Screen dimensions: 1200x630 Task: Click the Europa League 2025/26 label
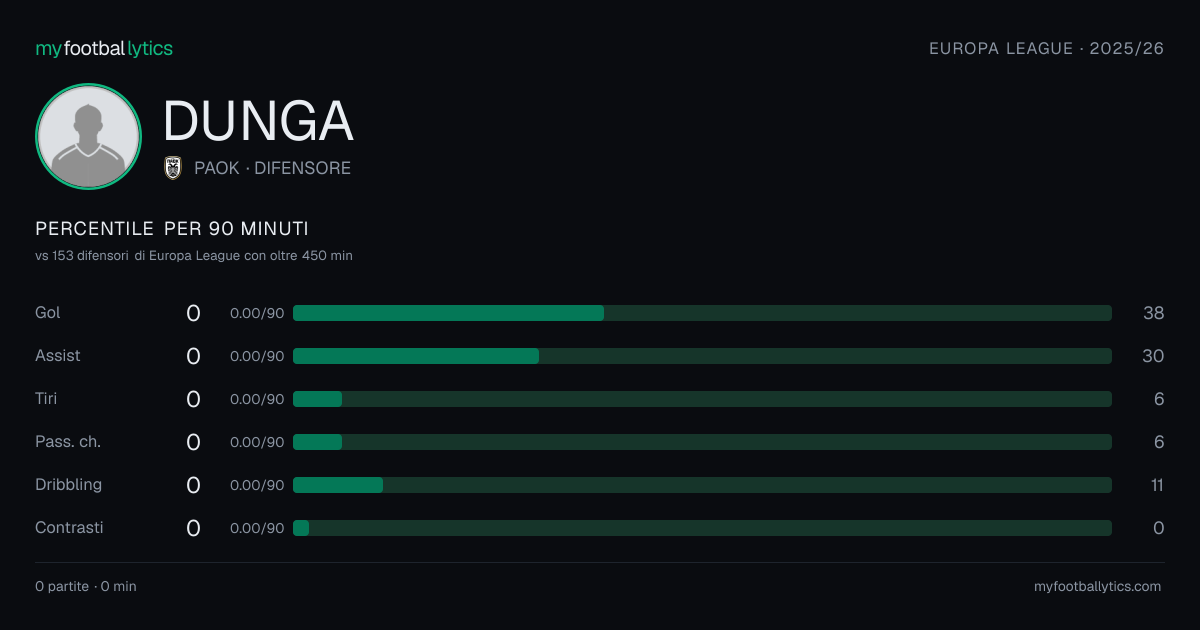pos(1046,48)
